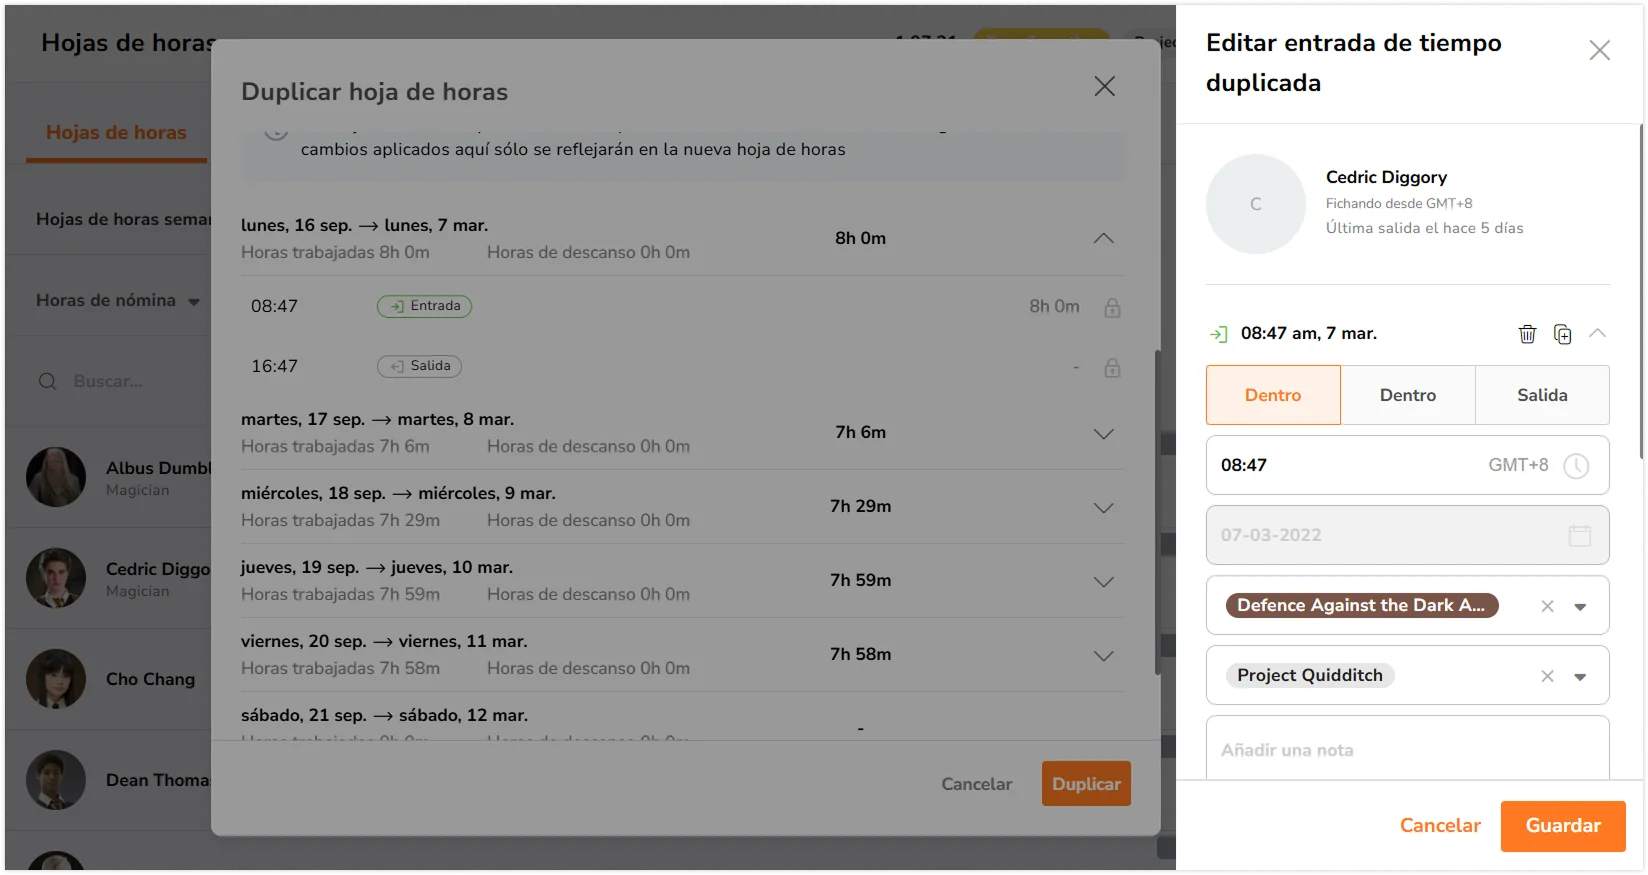
Task: Click lock icon on 16:47 Salida row
Action: 1112,368
